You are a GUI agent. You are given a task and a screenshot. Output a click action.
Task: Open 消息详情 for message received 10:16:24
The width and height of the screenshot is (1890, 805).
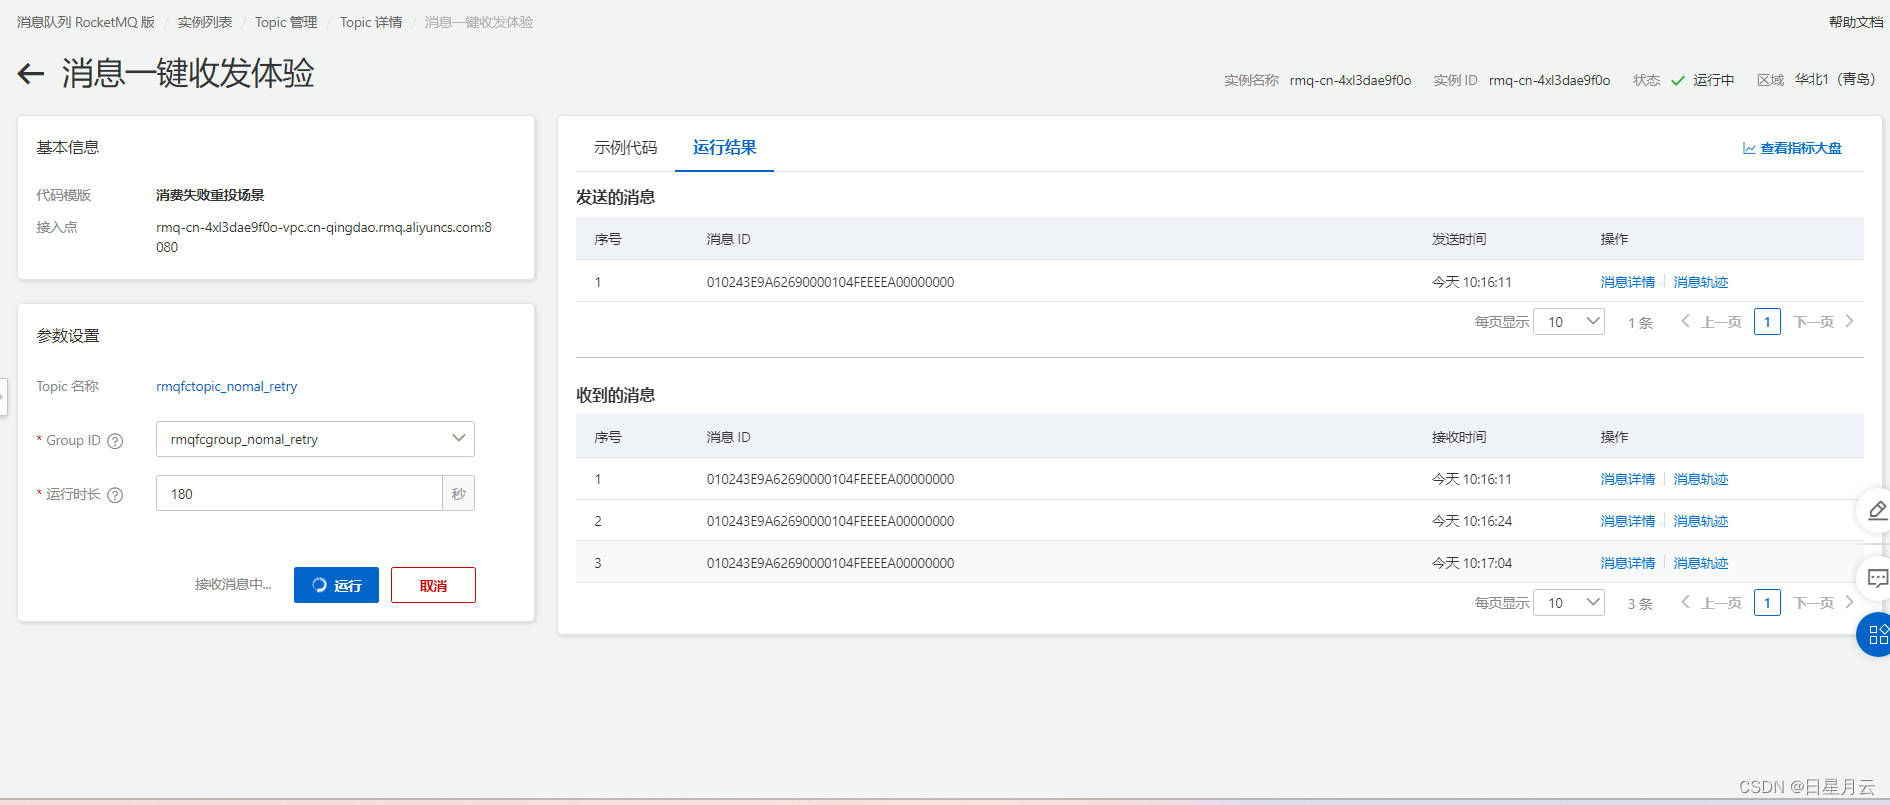tap(1628, 521)
